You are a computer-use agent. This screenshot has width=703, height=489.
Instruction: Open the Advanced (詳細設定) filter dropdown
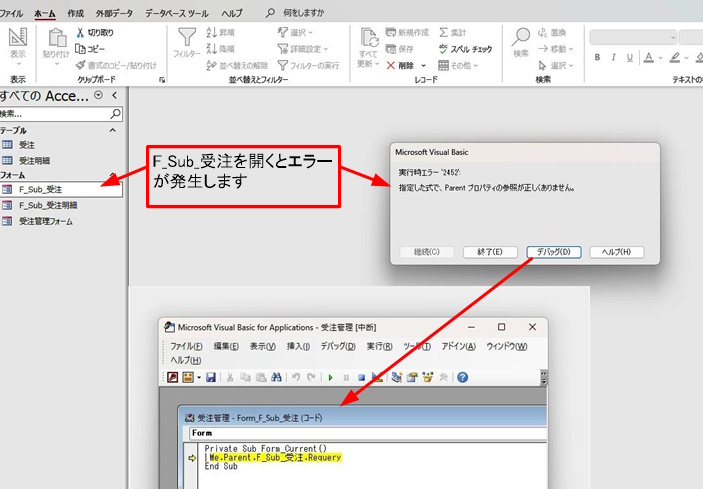tap(303, 48)
